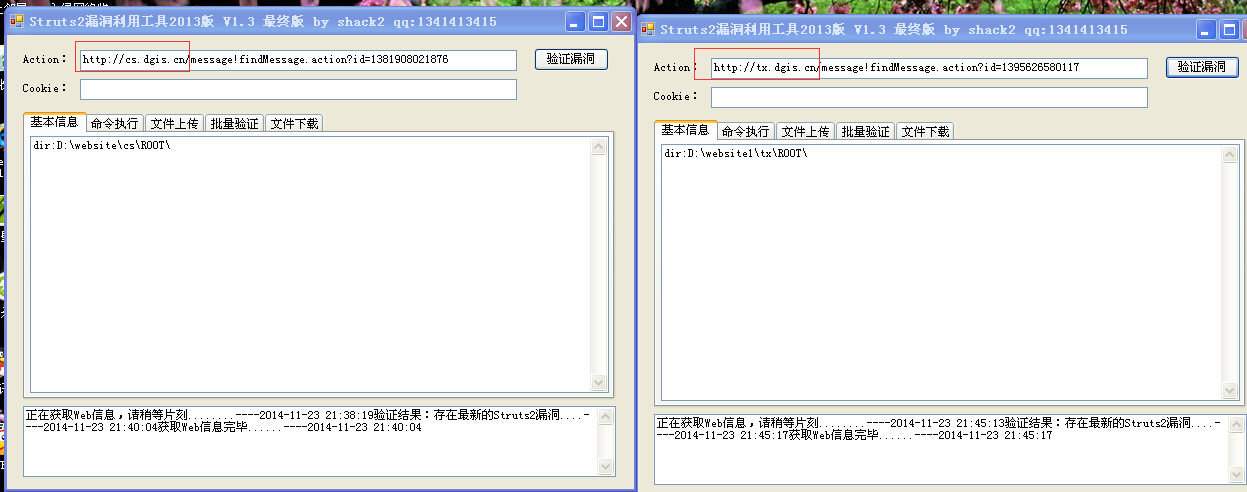
Task: Click the Cookie field in right window
Action: click(929, 97)
